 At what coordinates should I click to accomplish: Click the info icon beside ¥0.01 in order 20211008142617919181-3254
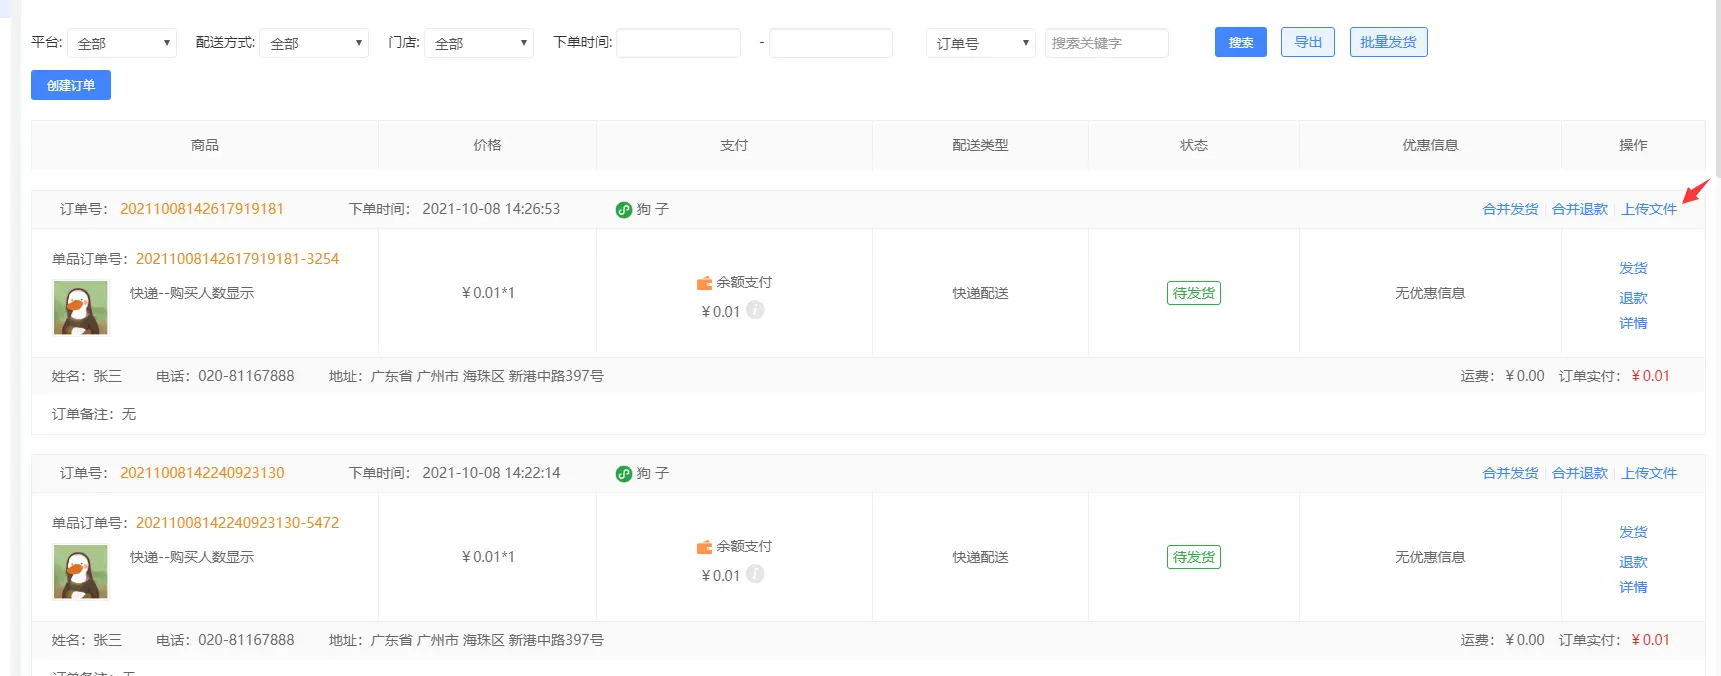pos(756,310)
